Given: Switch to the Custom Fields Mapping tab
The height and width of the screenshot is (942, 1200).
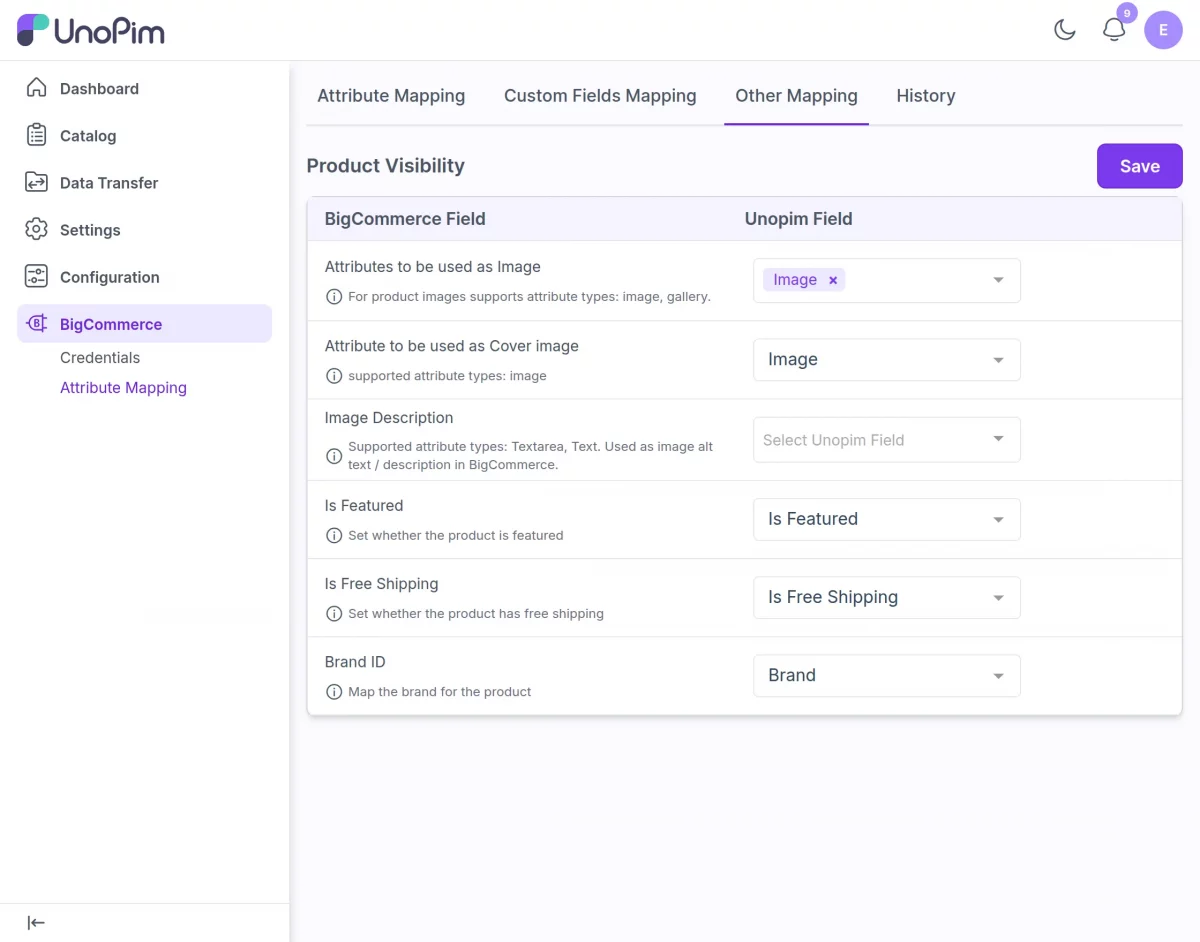Looking at the screenshot, I should coord(600,95).
